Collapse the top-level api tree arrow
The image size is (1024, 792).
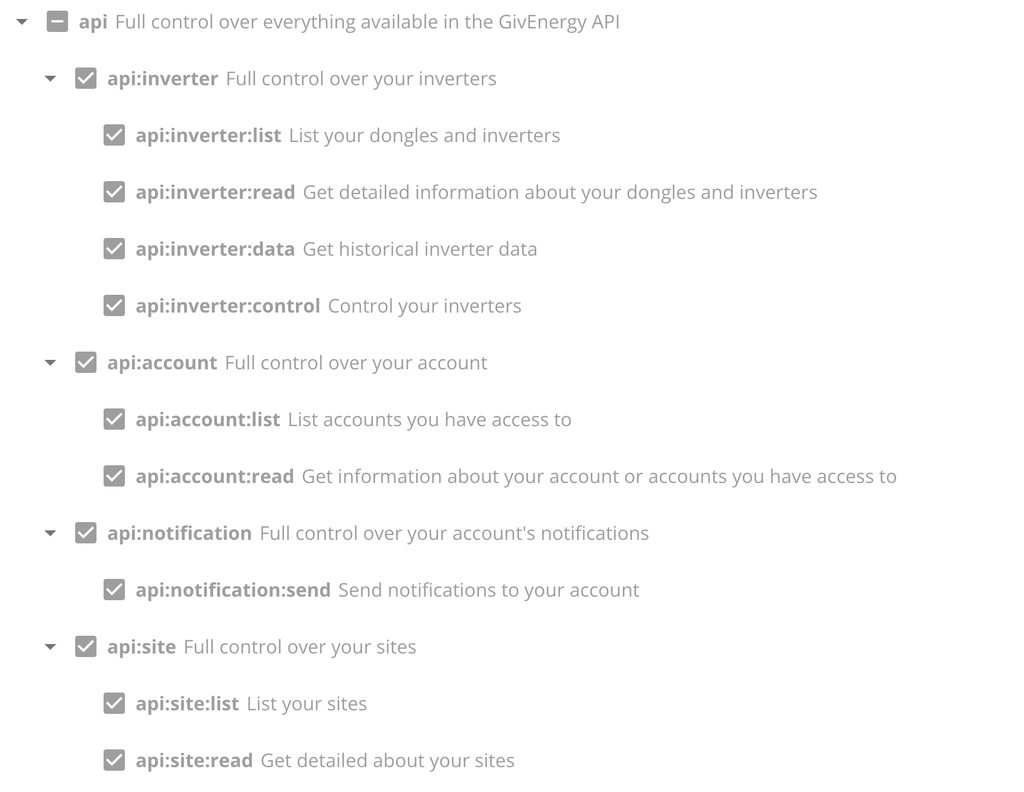[22, 21]
